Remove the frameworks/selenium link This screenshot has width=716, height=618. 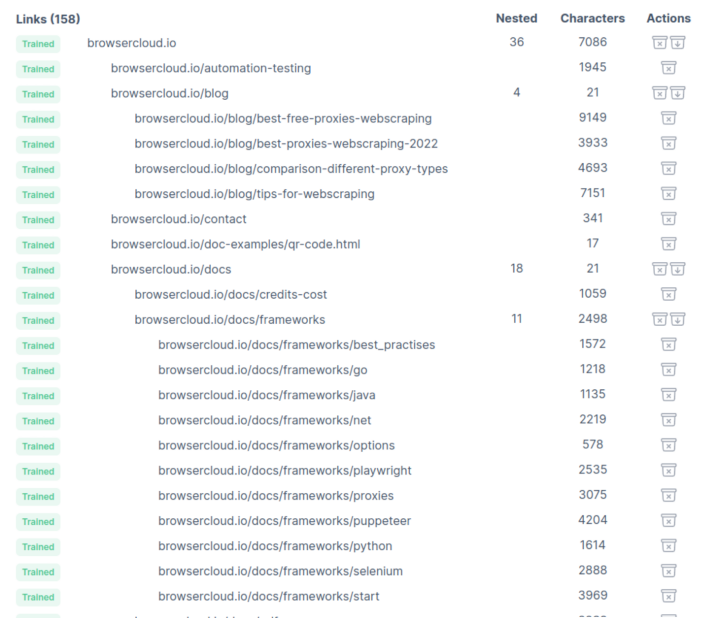pyautogui.click(x=669, y=570)
